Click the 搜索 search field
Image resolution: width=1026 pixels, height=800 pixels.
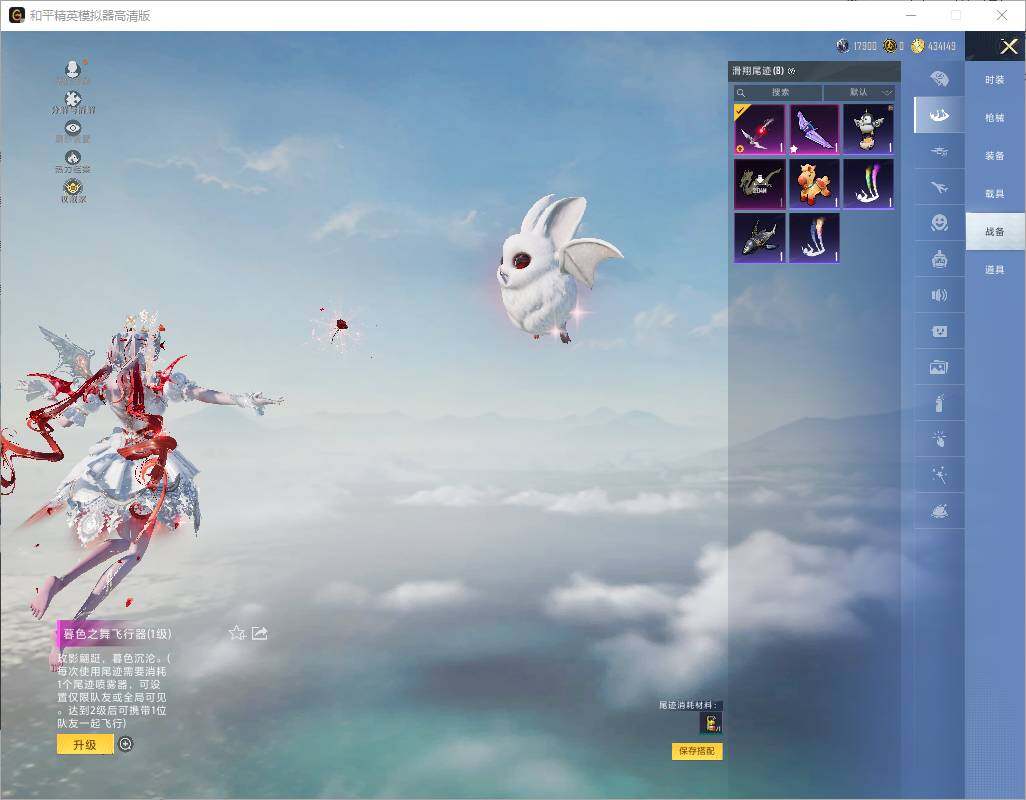[777, 92]
